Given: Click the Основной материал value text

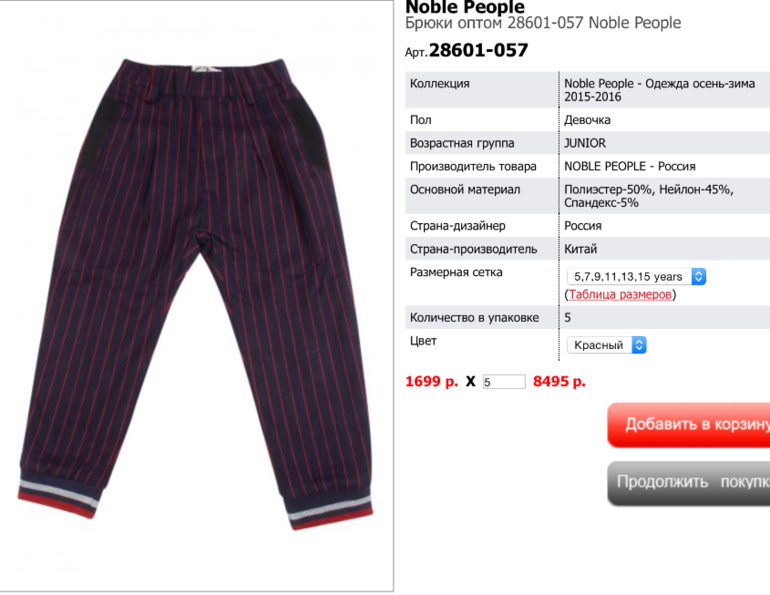Looking at the screenshot, I should (x=649, y=196).
